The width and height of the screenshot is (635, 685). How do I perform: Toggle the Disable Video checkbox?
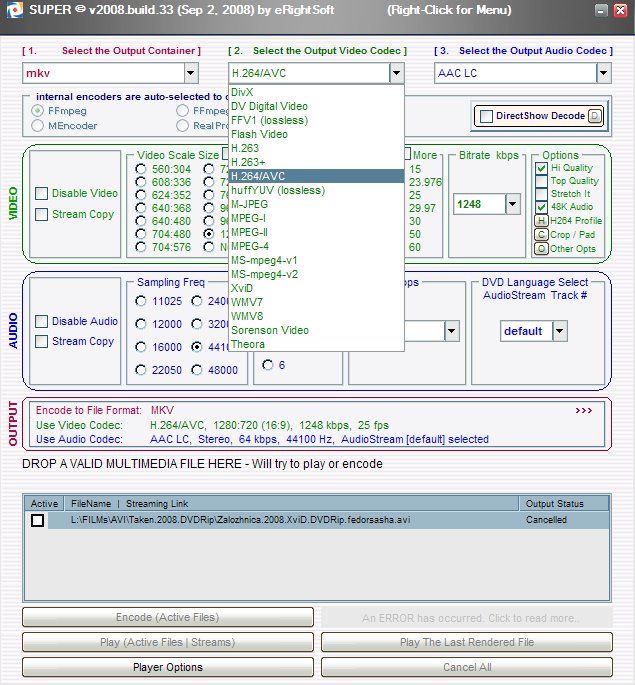coord(41,193)
